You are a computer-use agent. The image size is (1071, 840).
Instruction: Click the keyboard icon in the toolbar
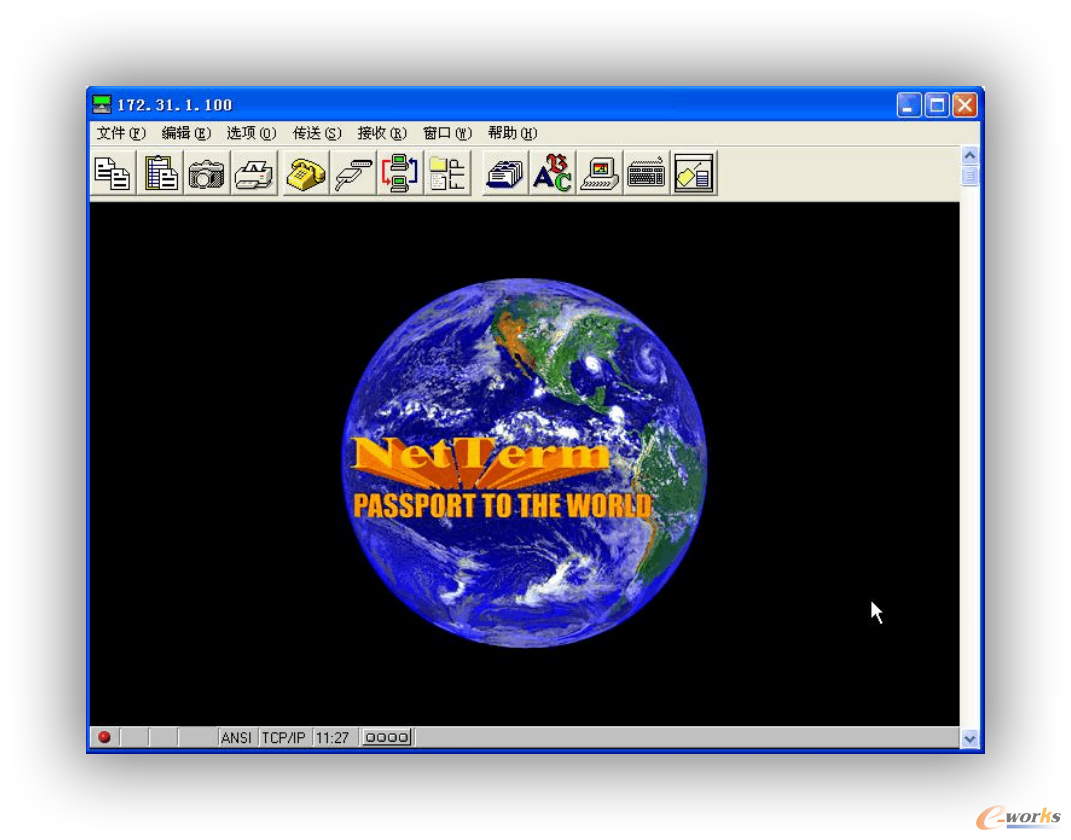point(646,173)
